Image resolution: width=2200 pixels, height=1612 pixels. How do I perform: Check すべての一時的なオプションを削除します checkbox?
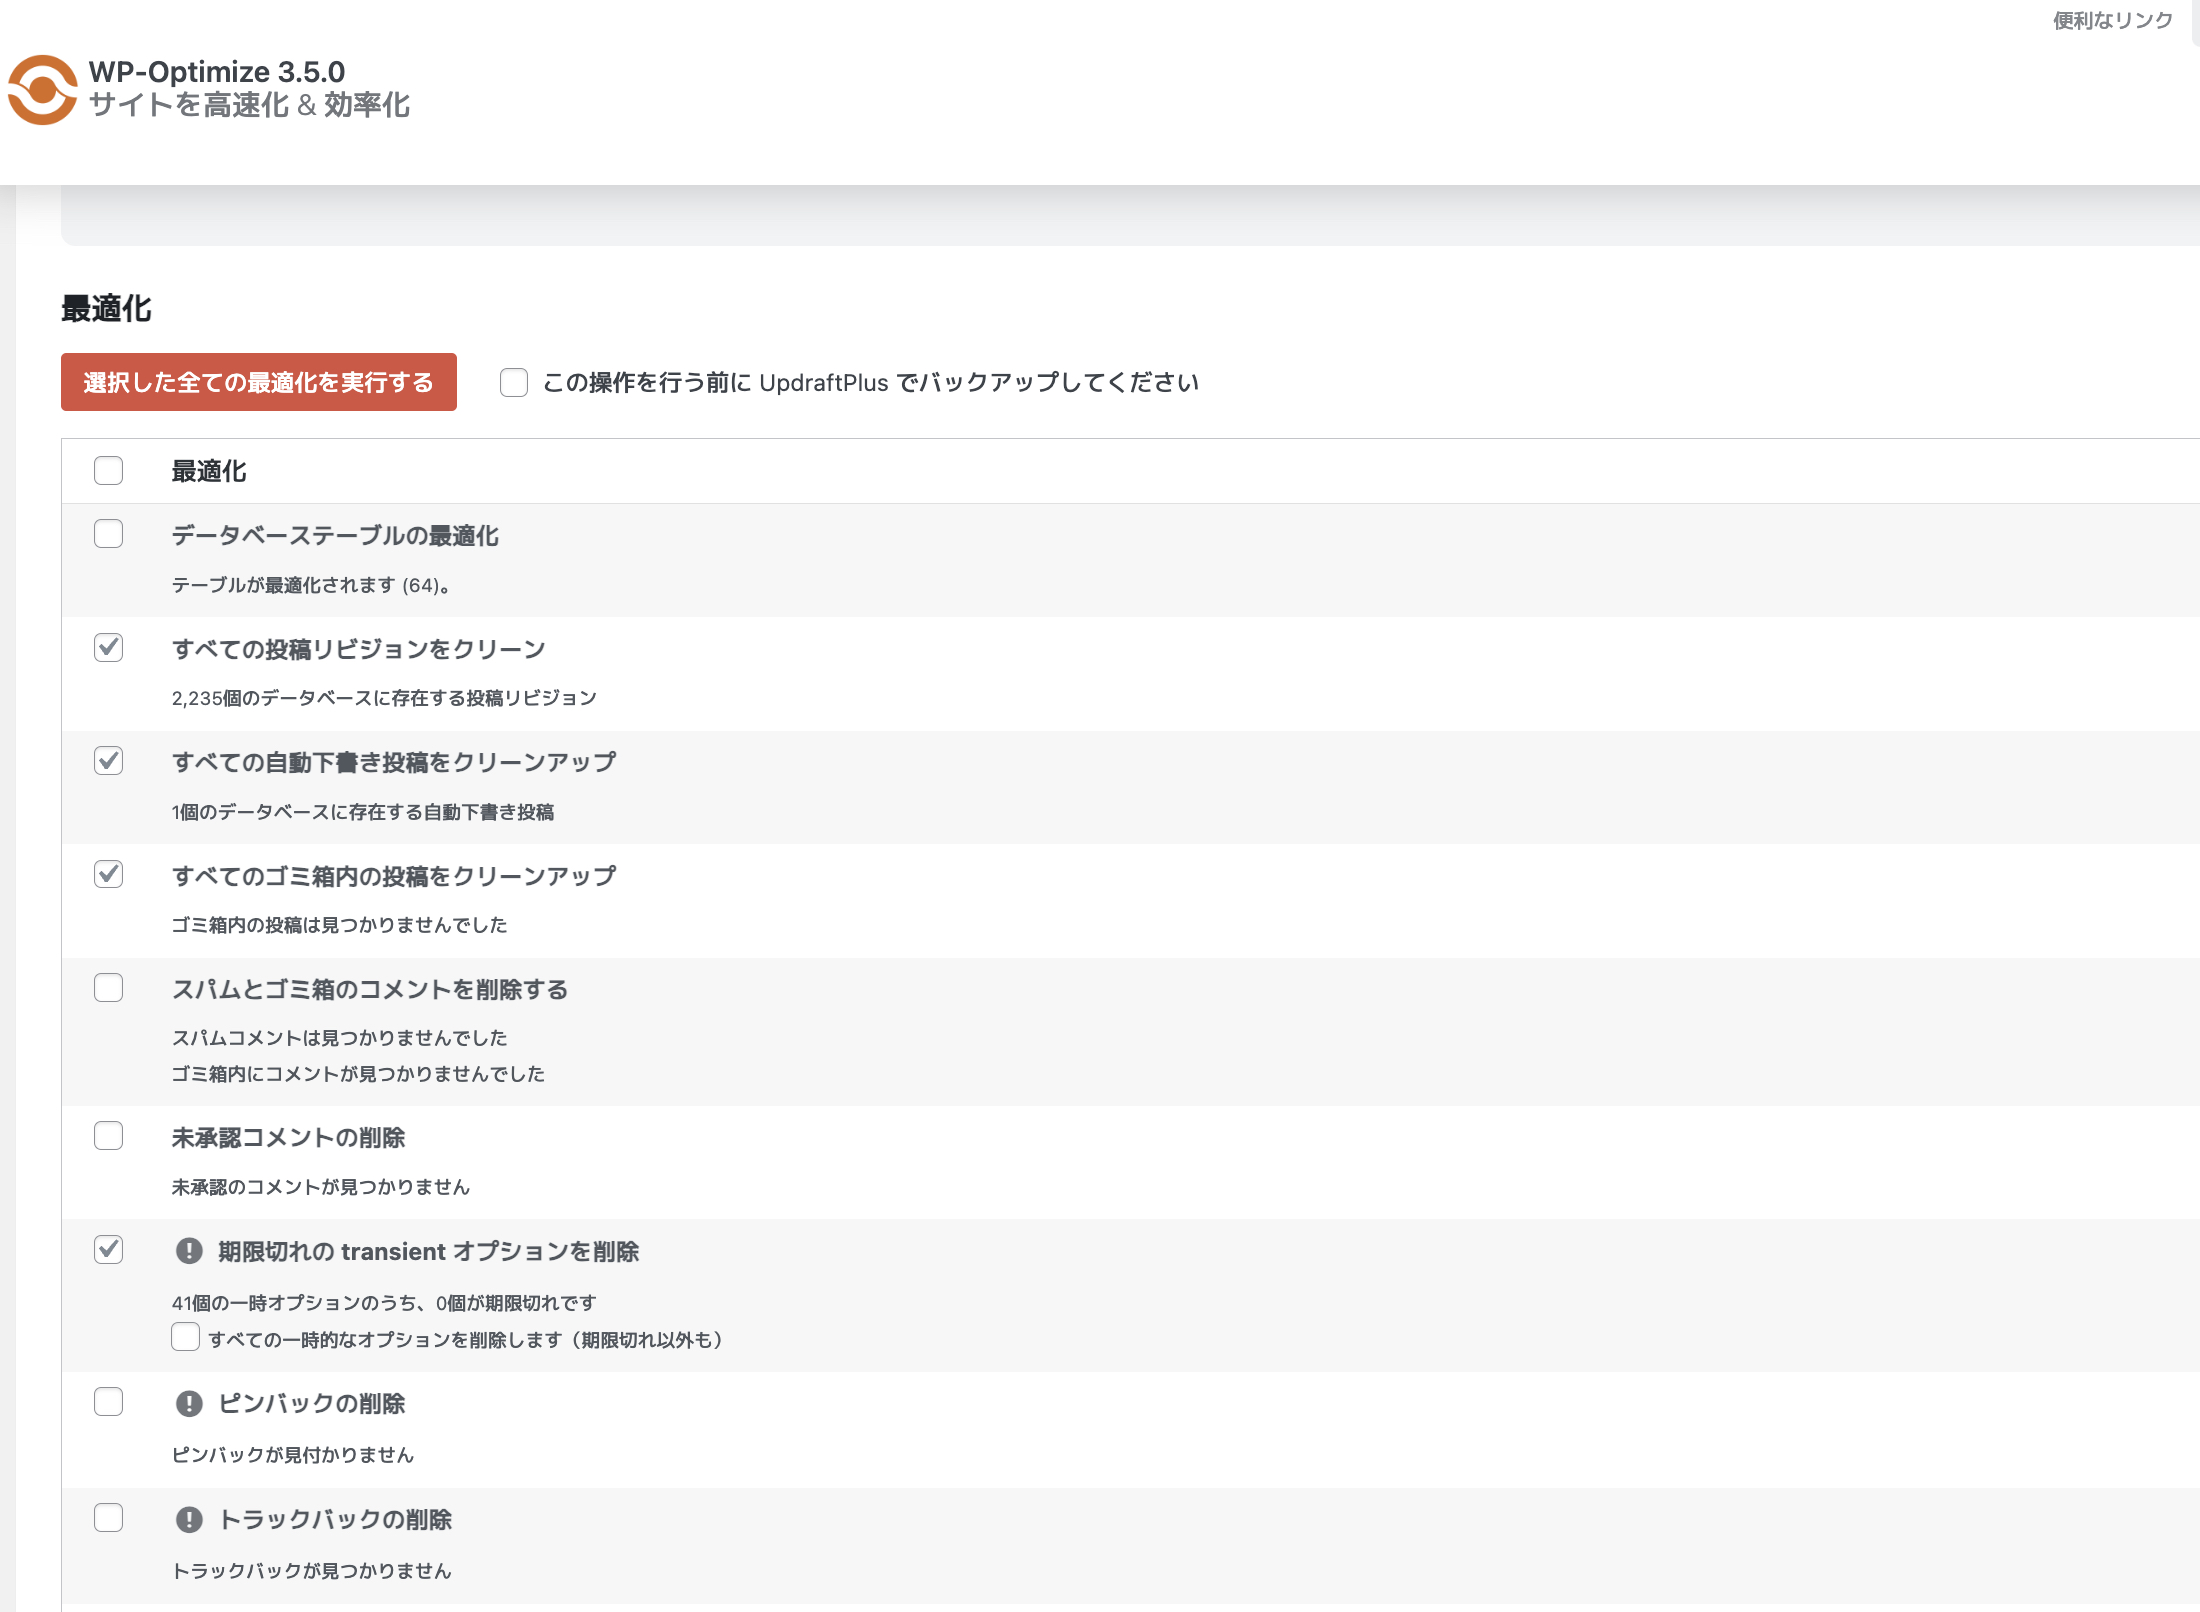click(185, 1337)
